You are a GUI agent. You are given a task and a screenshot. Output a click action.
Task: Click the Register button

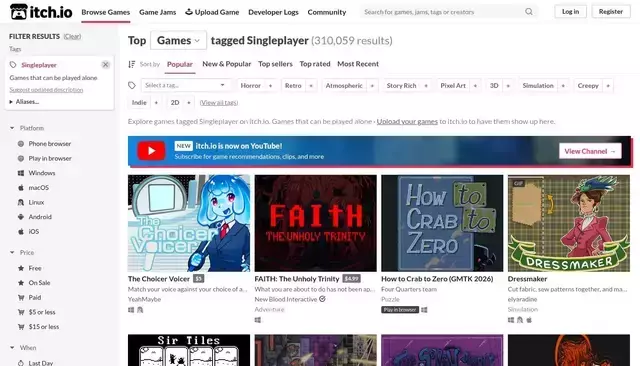tap(611, 11)
